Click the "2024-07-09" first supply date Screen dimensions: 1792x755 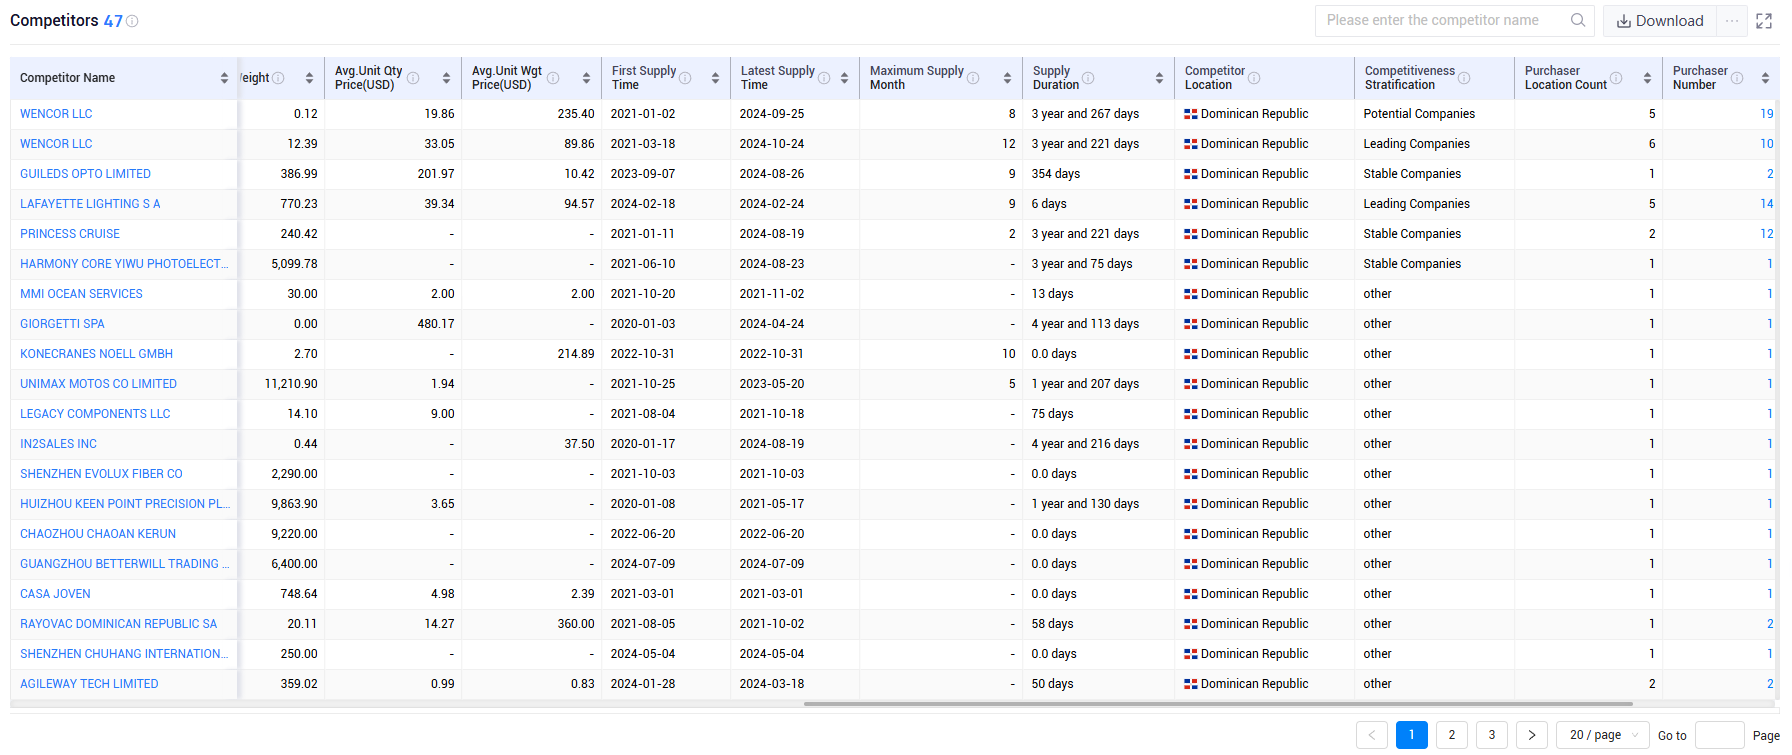pyautogui.click(x=643, y=564)
